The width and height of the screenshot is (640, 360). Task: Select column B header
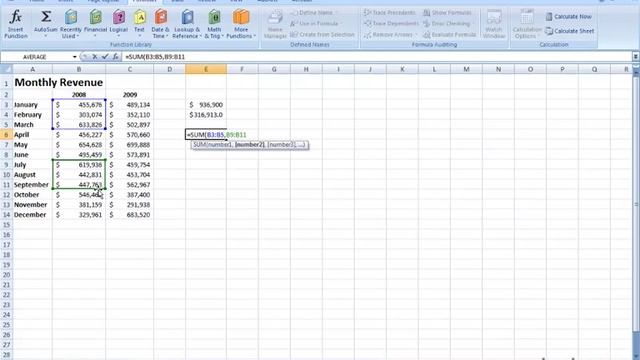click(x=79, y=69)
